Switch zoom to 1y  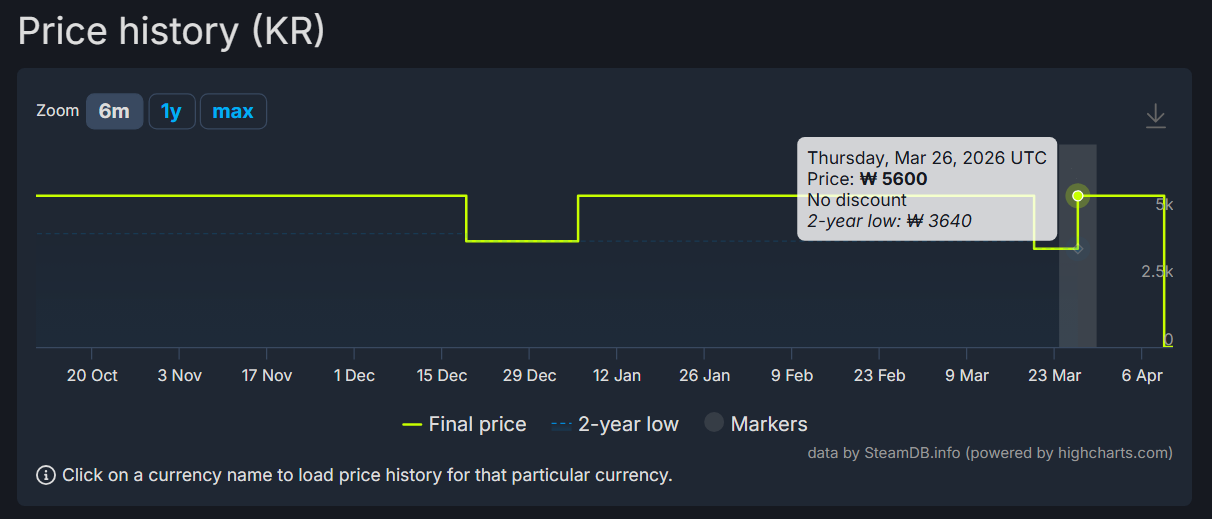click(172, 111)
